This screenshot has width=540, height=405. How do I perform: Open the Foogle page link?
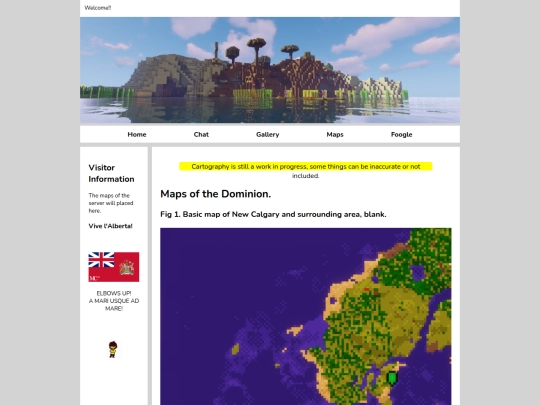coord(402,134)
